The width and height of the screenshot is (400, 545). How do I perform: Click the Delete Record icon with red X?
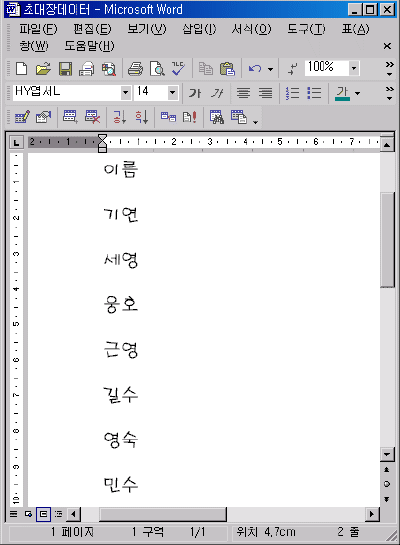(92, 117)
